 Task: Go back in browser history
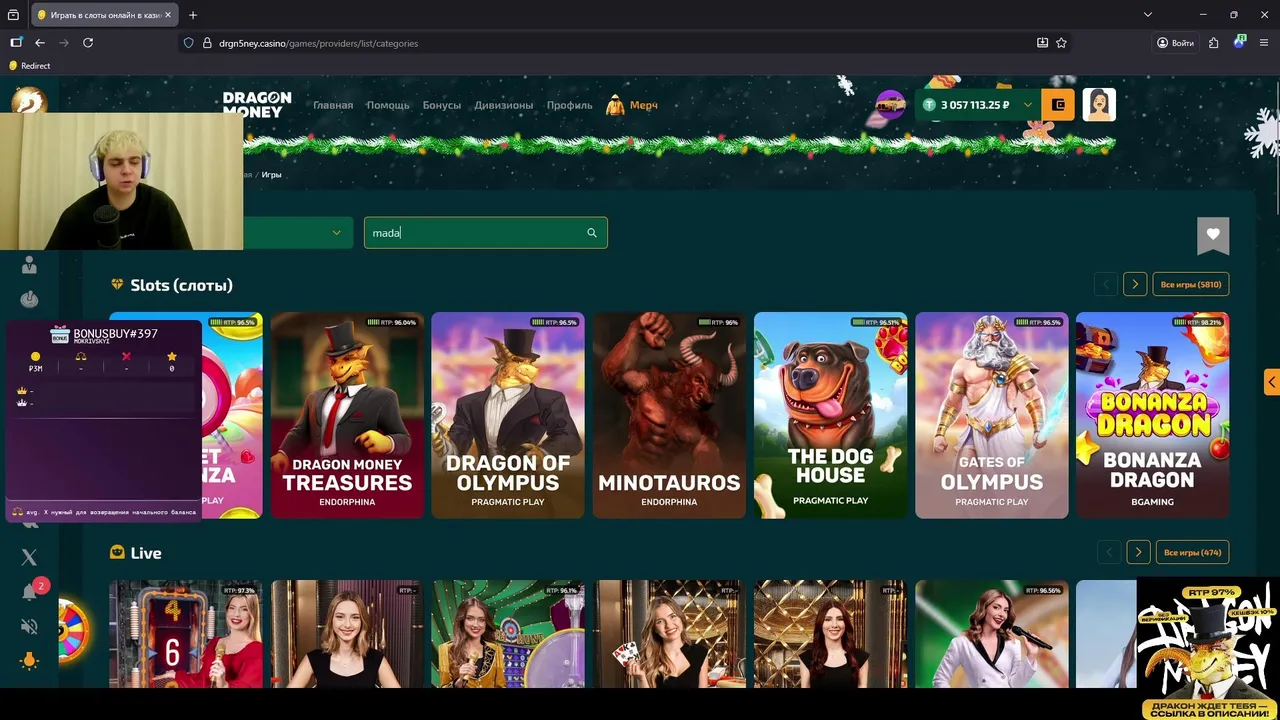pos(40,43)
